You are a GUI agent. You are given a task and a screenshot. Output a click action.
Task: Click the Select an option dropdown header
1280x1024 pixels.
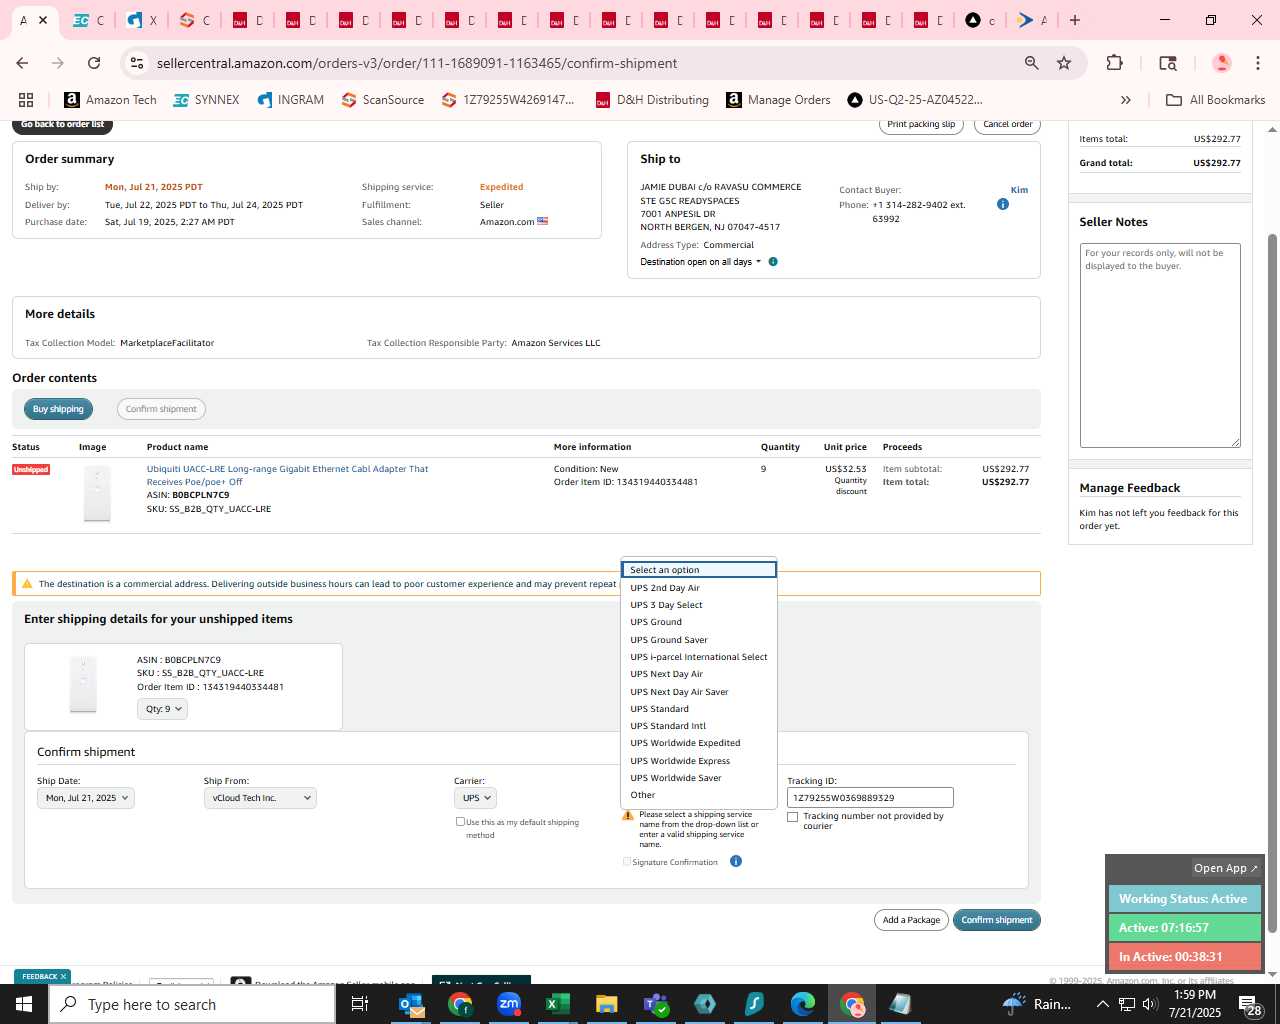698,570
